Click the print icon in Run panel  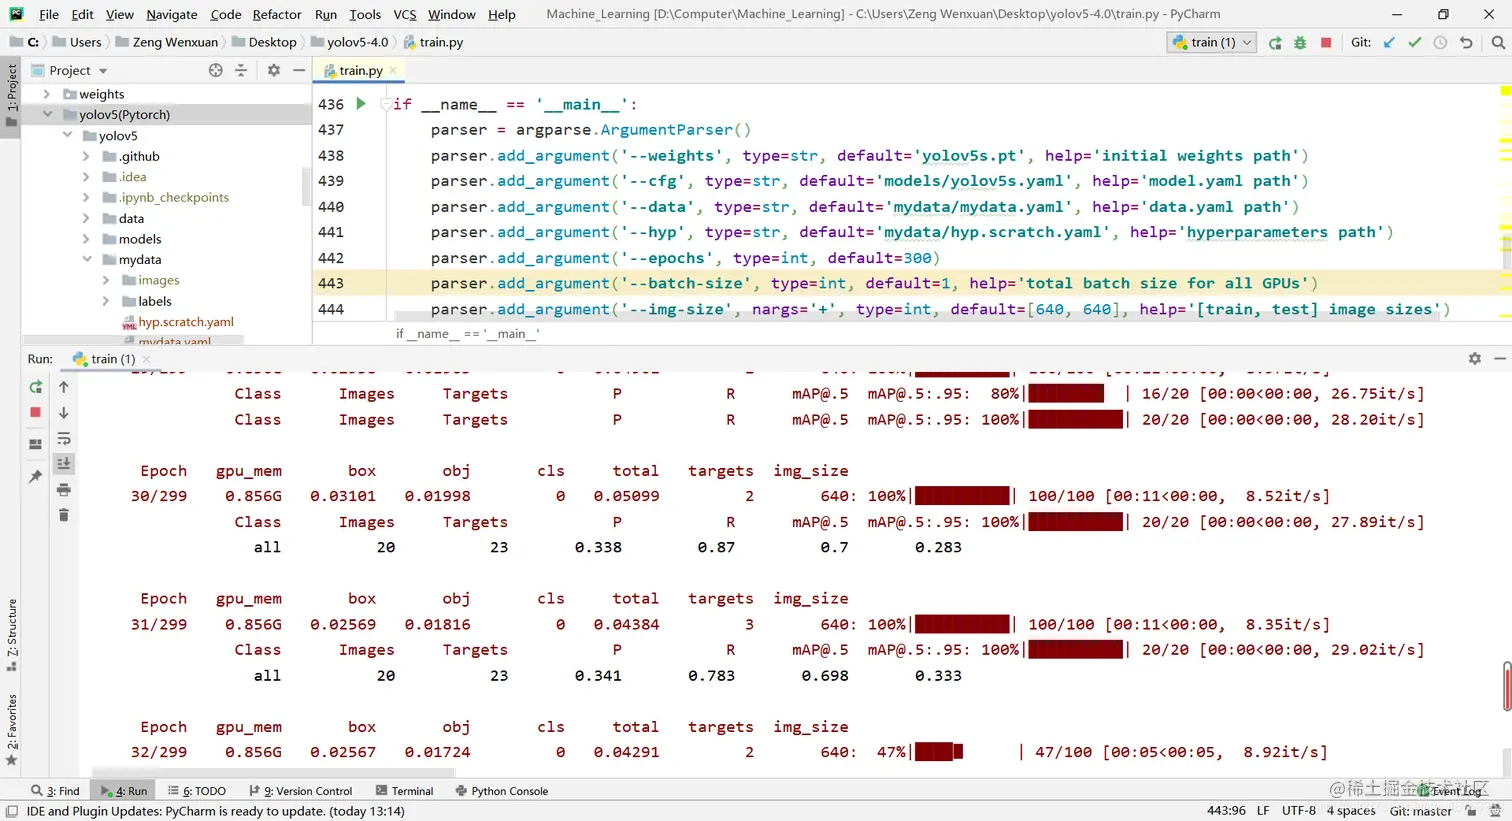click(64, 489)
